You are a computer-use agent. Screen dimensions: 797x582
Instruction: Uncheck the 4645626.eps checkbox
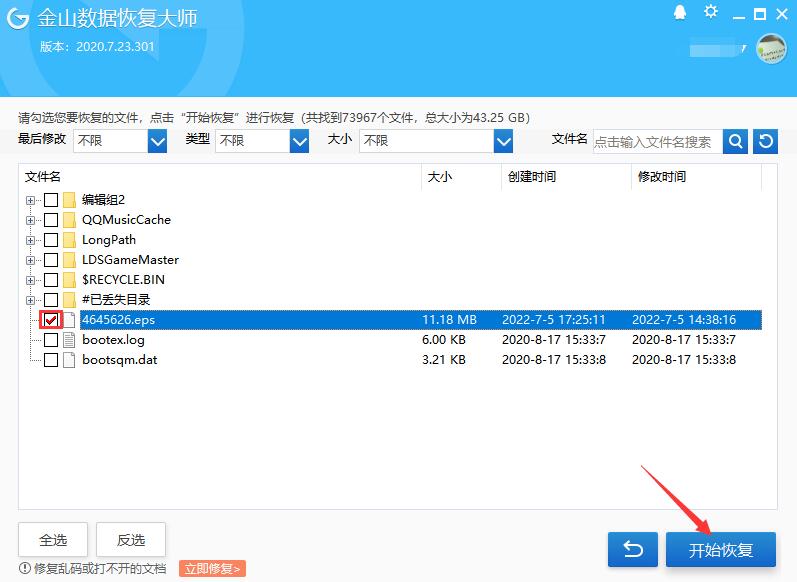pos(51,320)
